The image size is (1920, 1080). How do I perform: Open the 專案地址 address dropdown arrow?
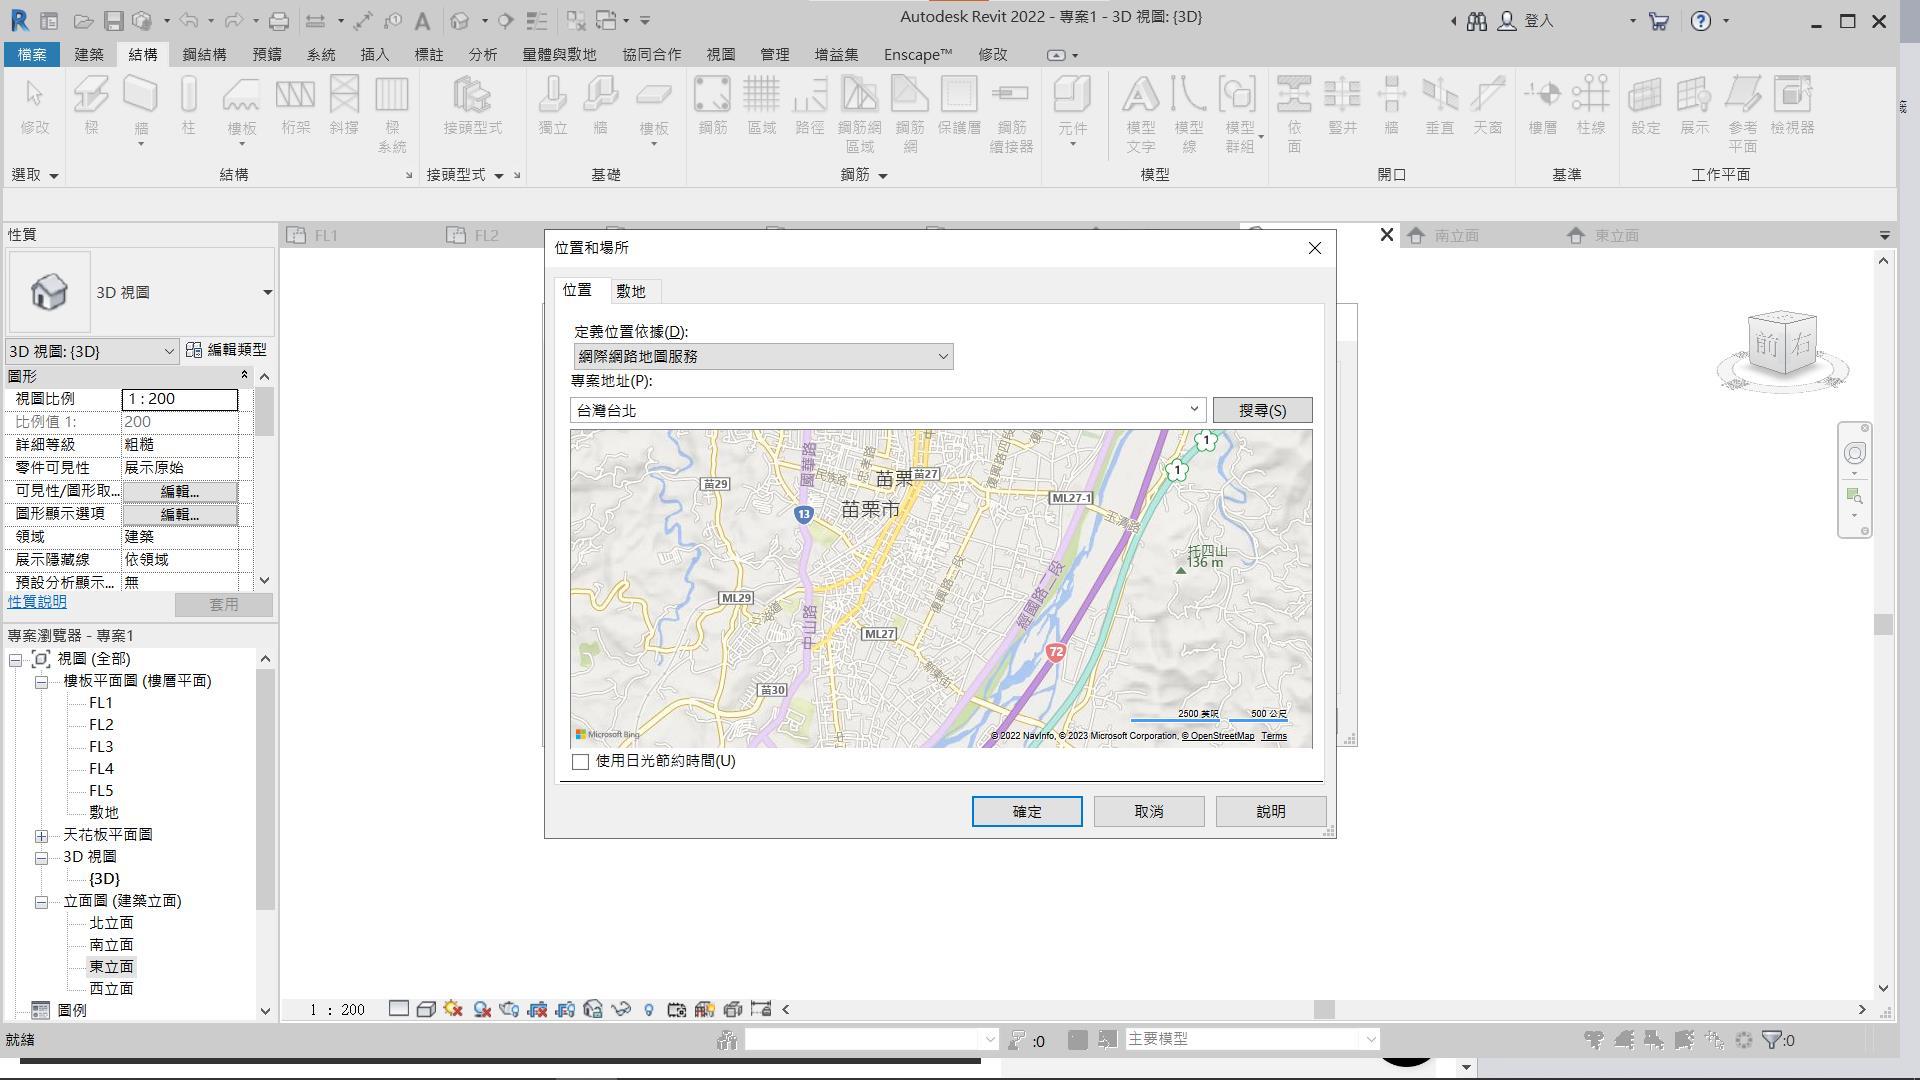click(1193, 409)
